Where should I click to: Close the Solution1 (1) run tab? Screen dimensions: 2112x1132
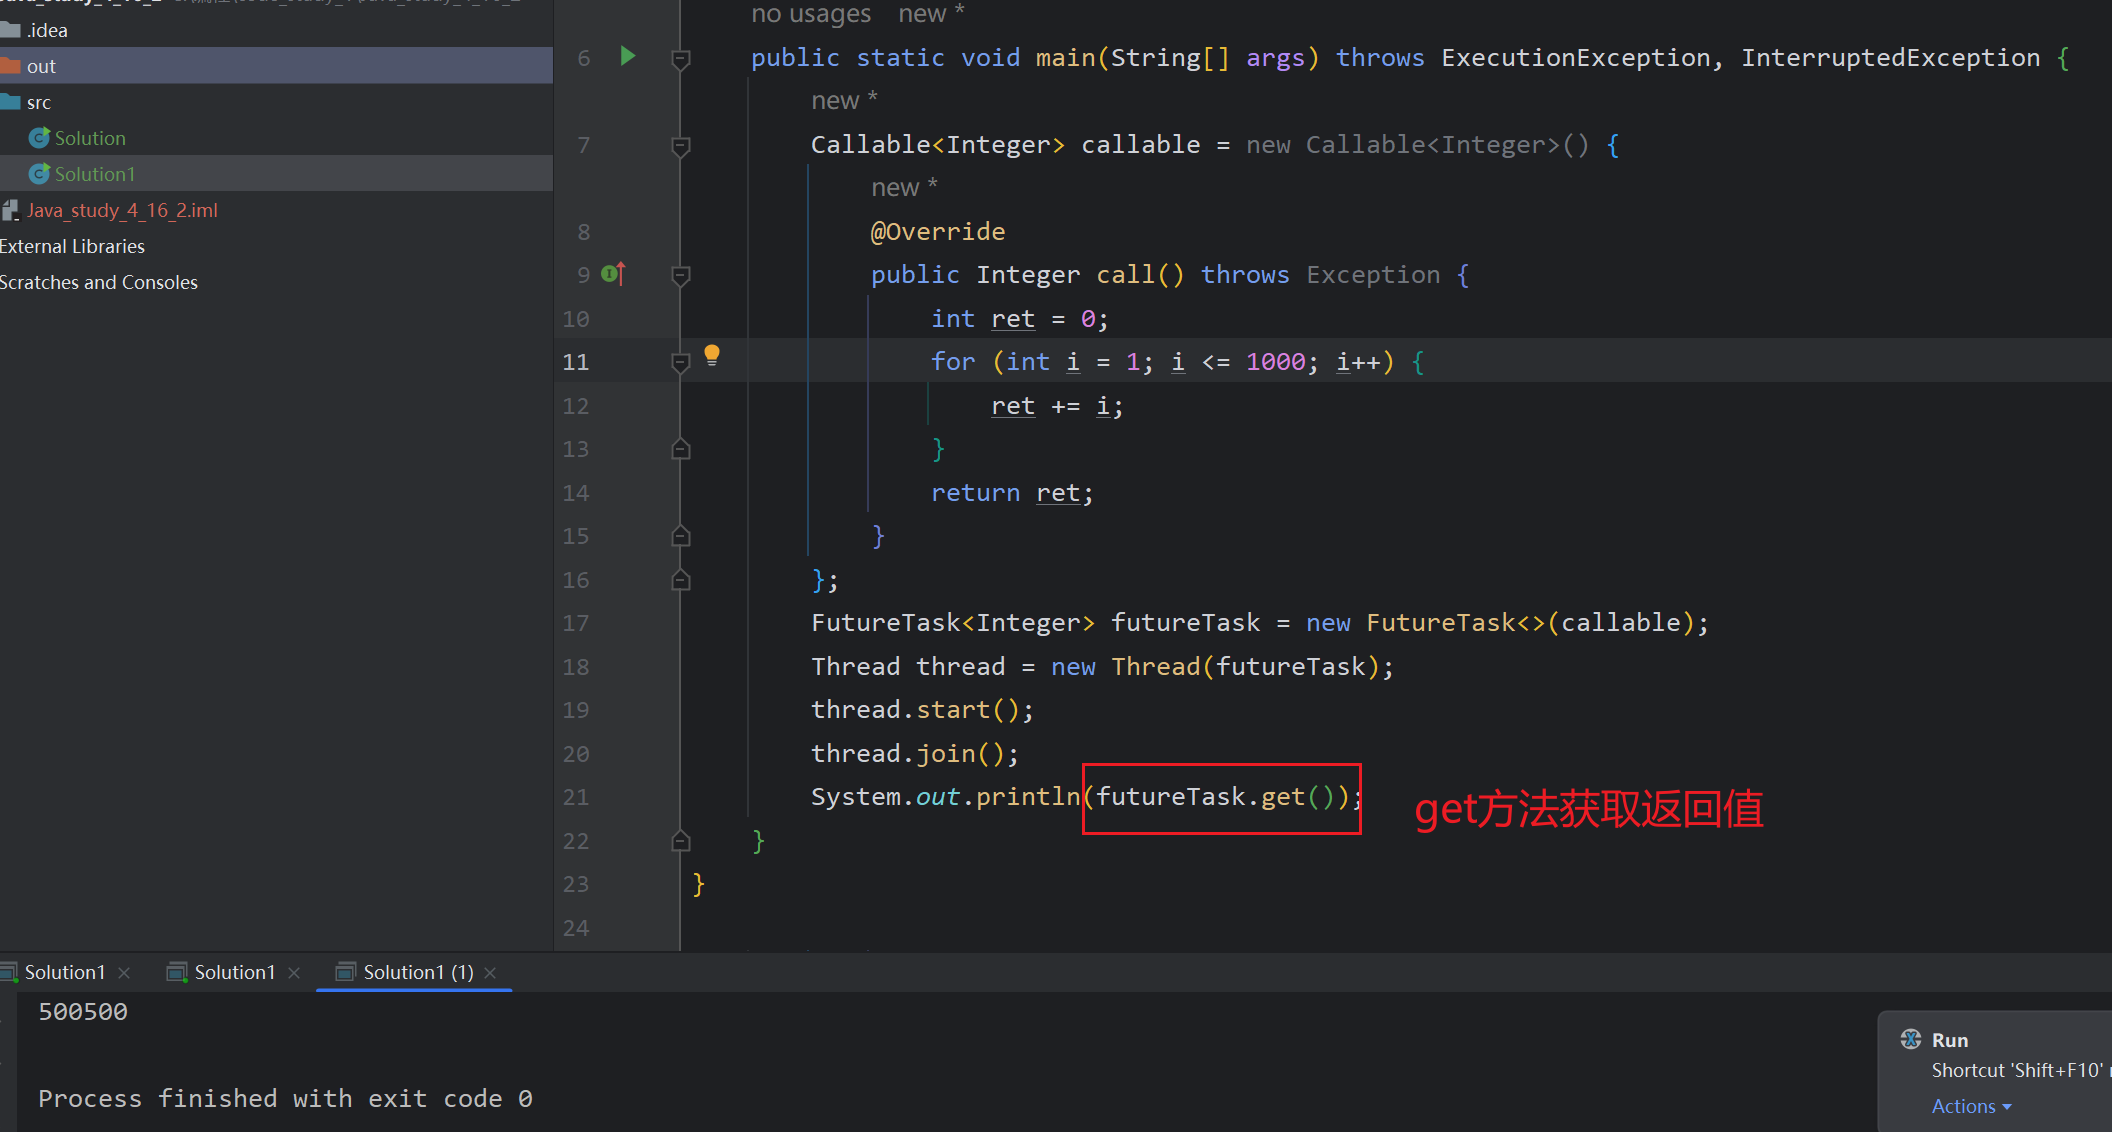coord(490,973)
